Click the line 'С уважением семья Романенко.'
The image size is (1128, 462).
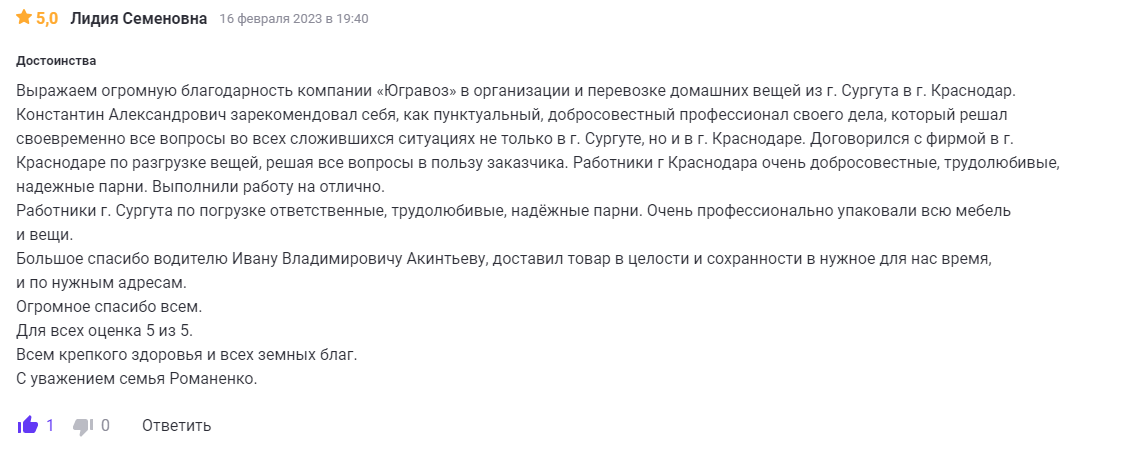point(137,379)
